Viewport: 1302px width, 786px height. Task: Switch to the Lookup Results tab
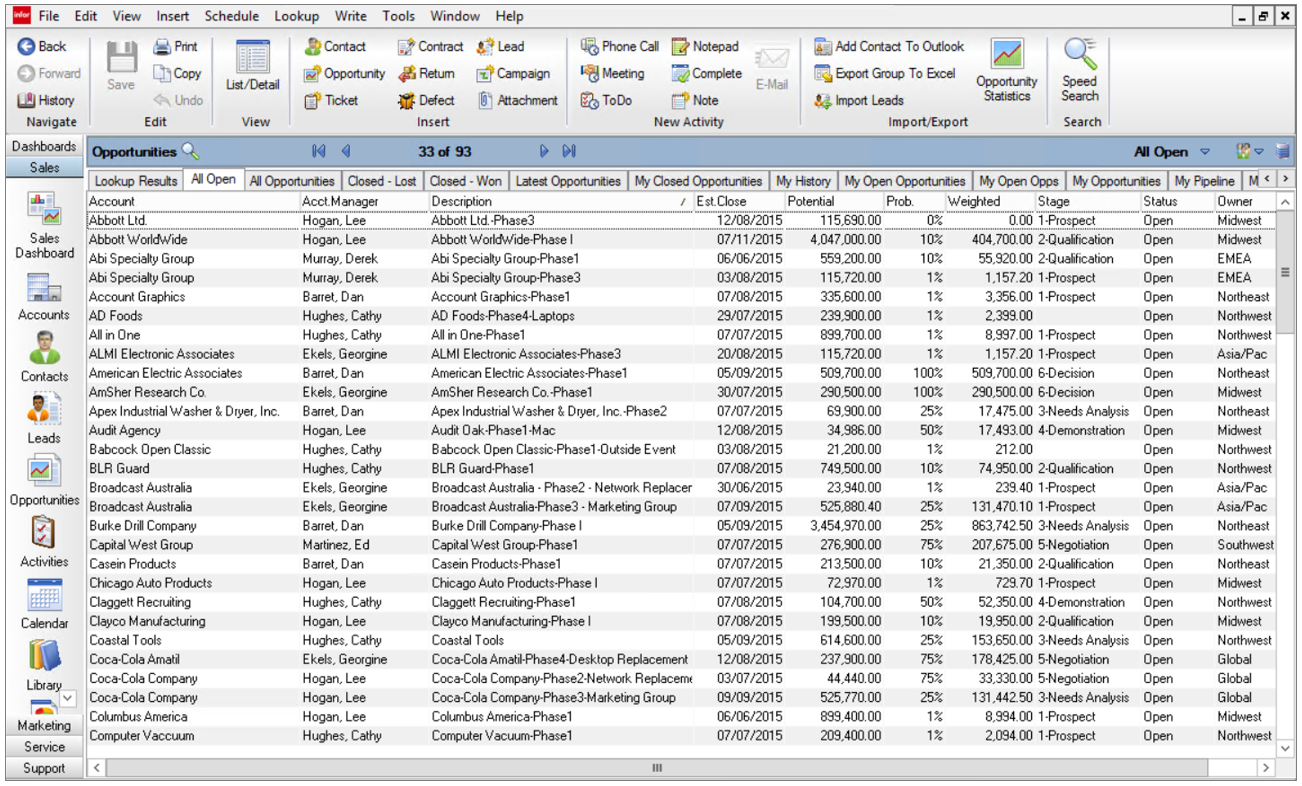135,181
